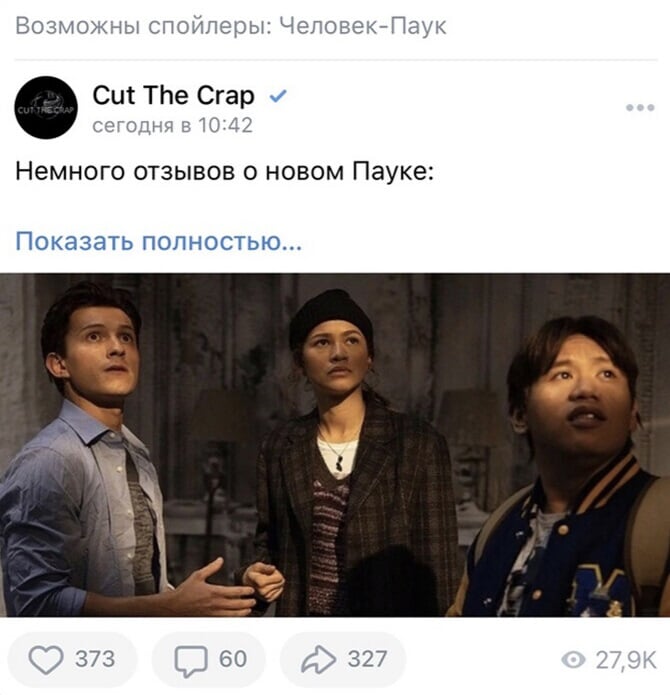Click the Возможны спойлеры: Человек-Паук header
Viewport: 670px width, 695px height.
(231, 26)
